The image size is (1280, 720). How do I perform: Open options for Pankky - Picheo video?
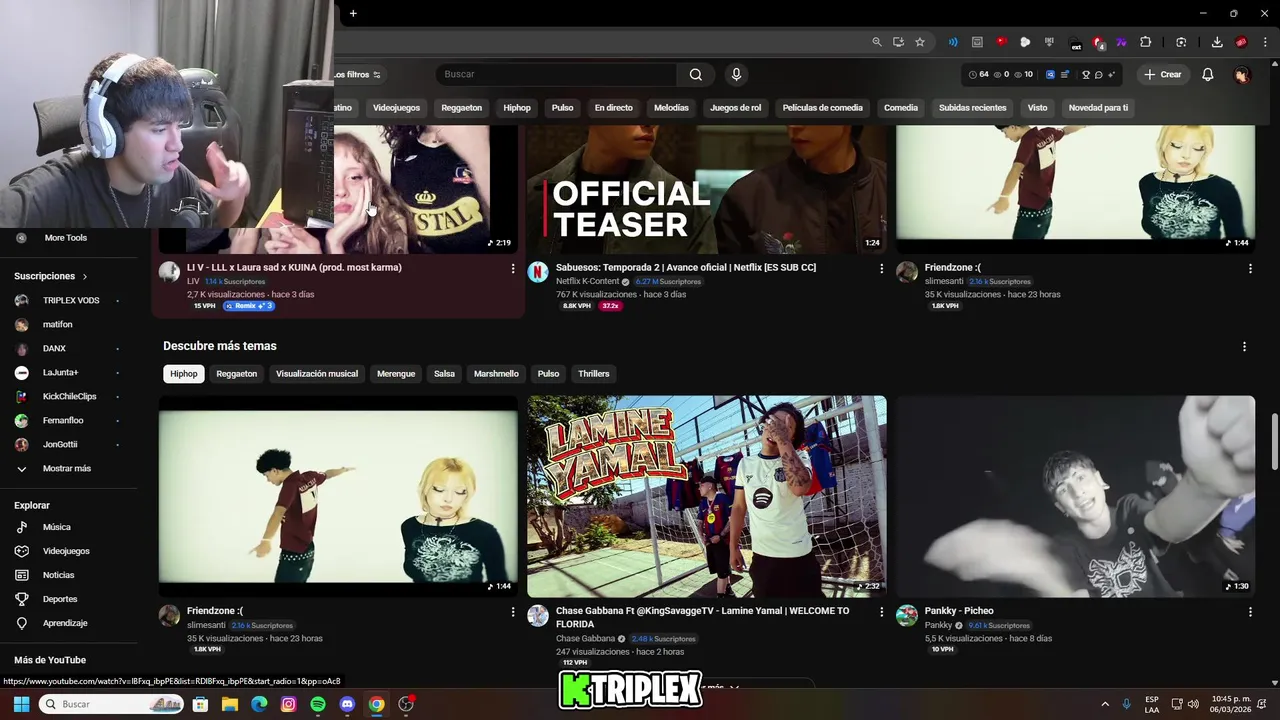pos(1250,611)
